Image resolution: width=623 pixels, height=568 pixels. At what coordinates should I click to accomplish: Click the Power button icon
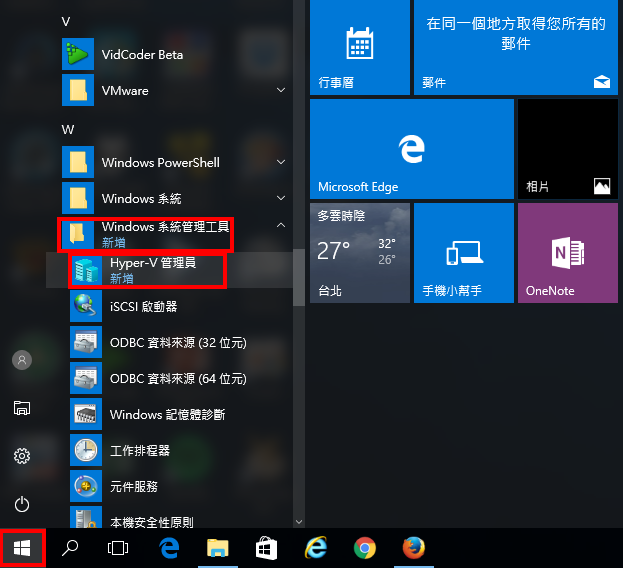(22, 504)
